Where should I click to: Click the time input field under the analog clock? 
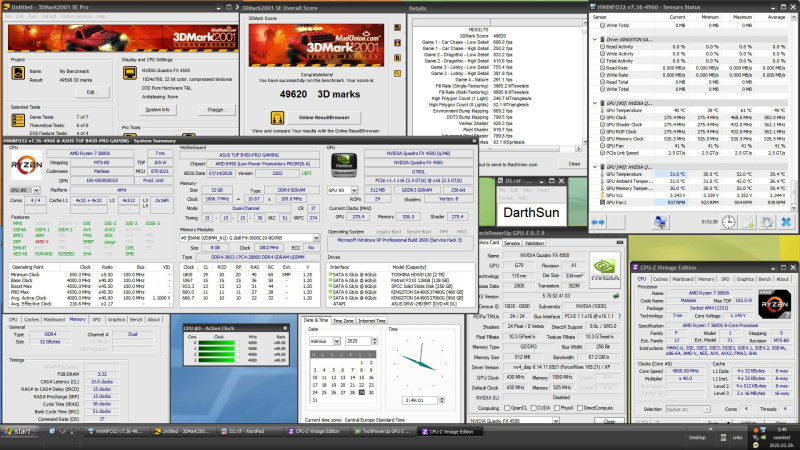420,401
